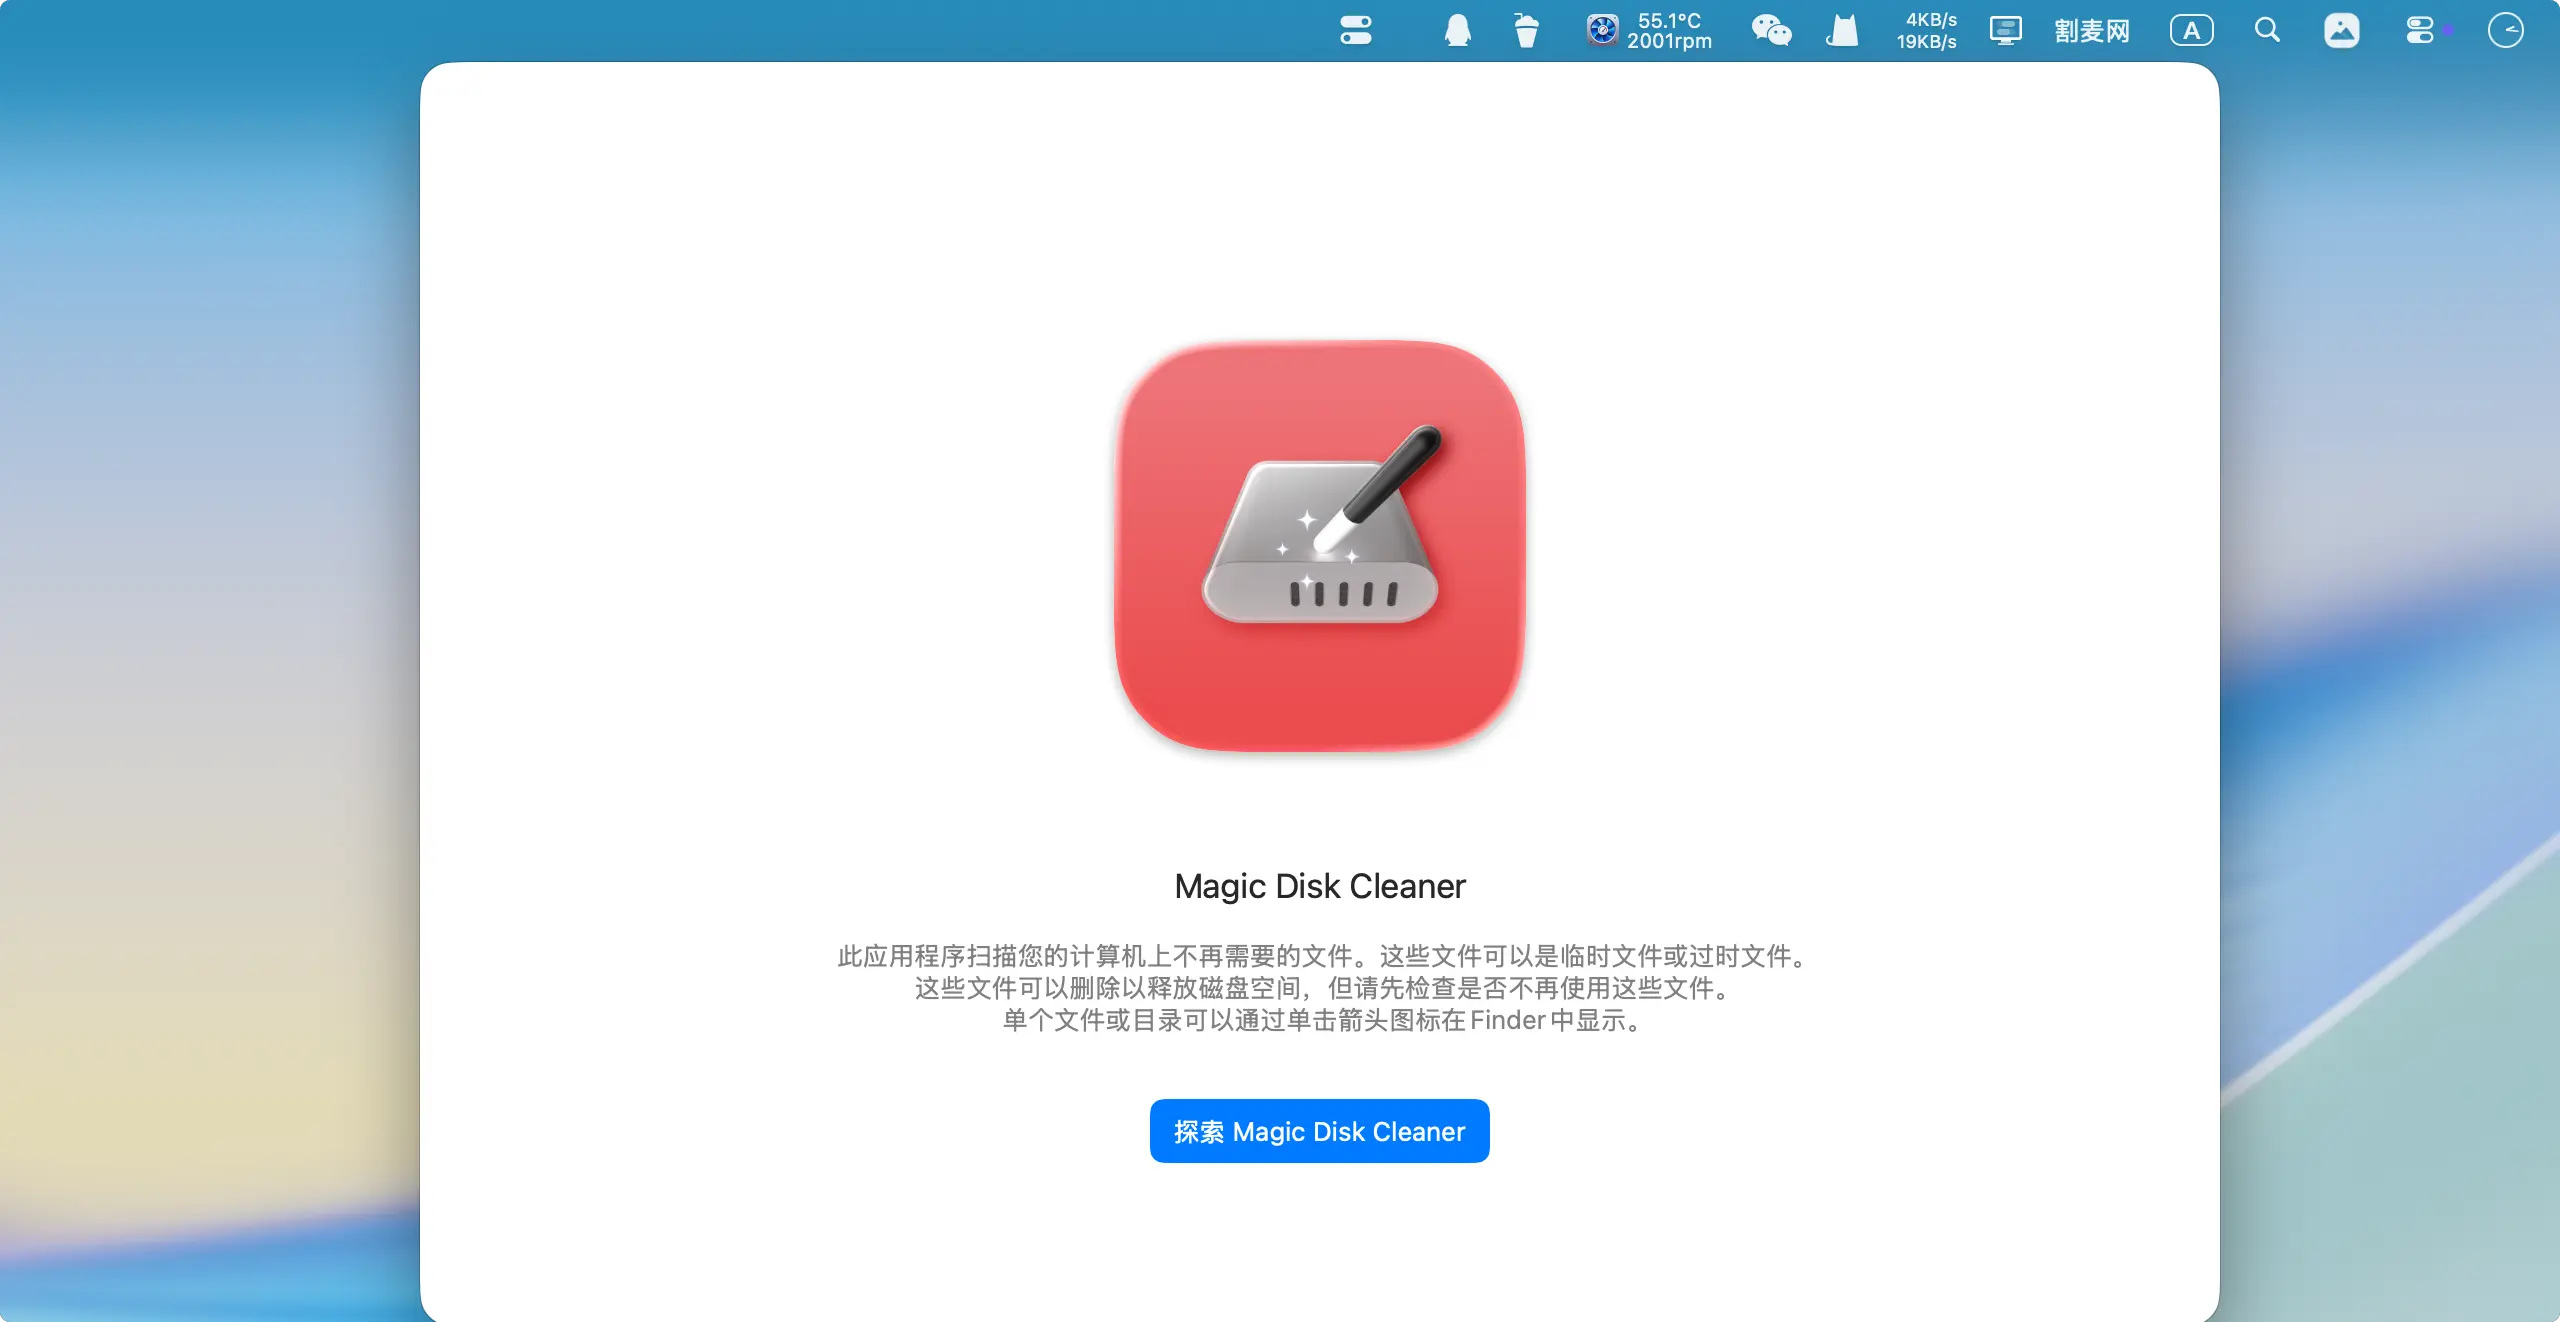Screen dimensions: 2560x1322
Task: Click the 19KB/s download speed readout
Action: (1927, 42)
